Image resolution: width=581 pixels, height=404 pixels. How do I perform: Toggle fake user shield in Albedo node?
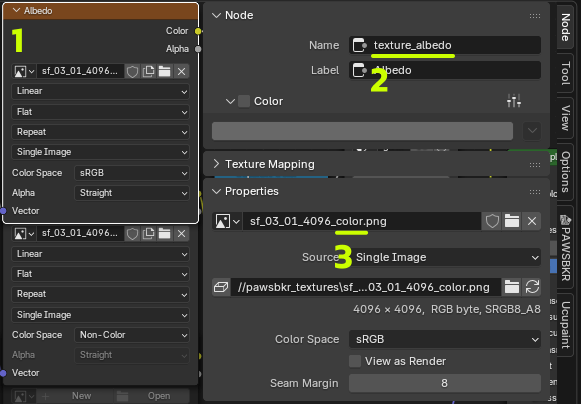pos(132,71)
